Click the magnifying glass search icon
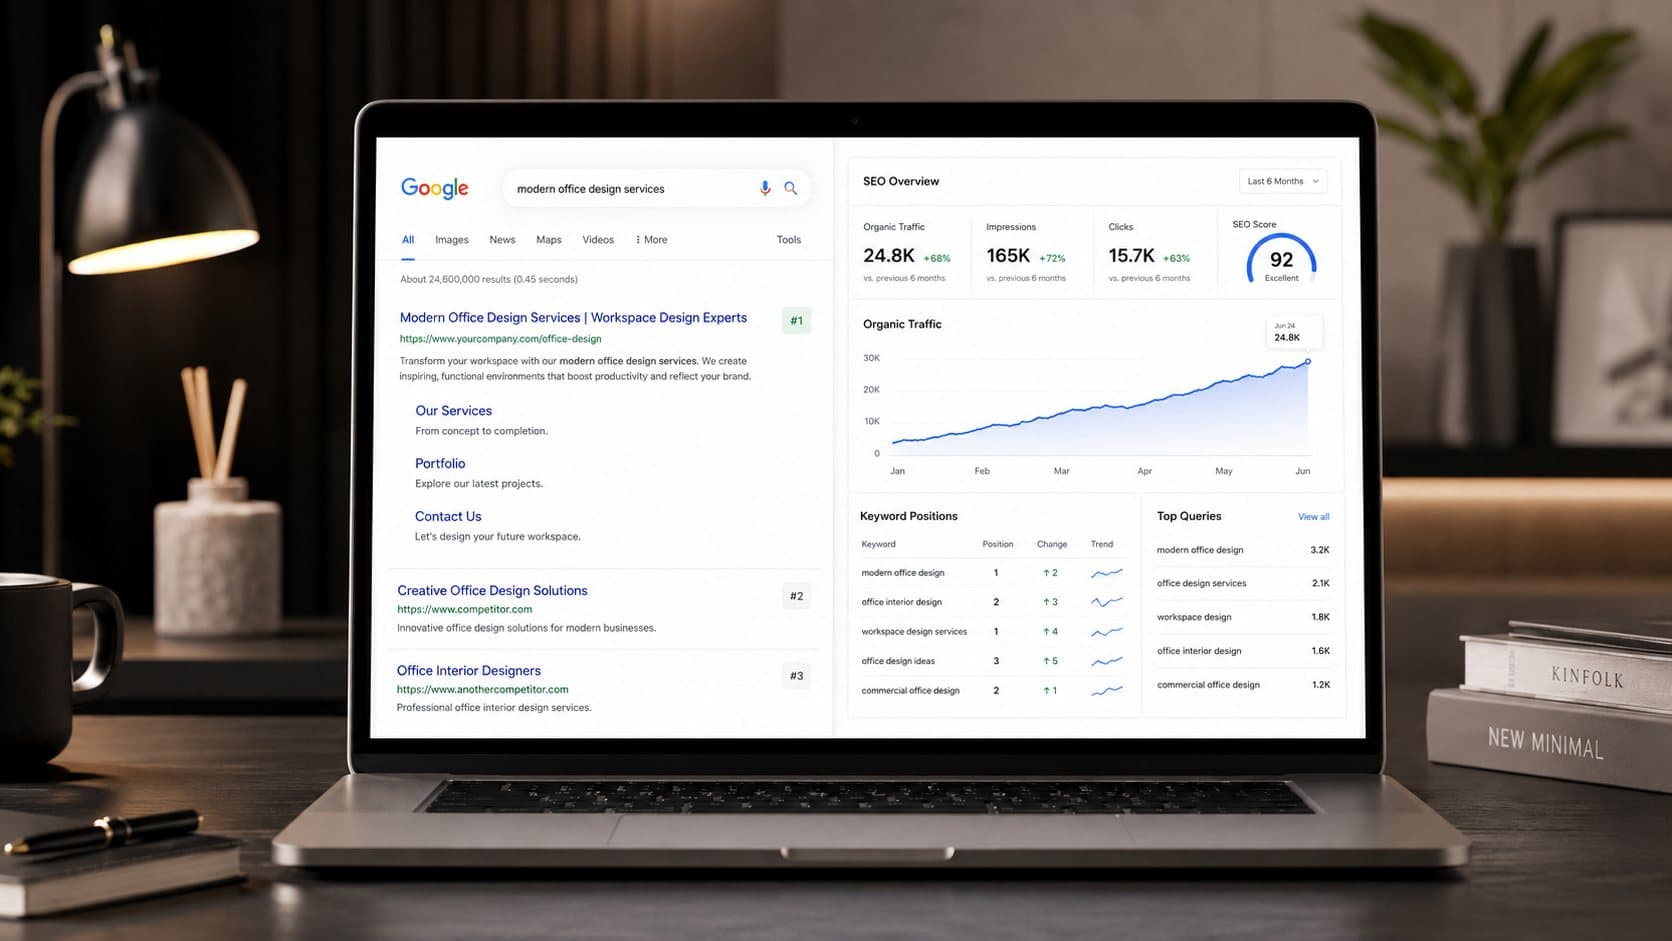This screenshot has width=1672, height=941. point(790,188)
